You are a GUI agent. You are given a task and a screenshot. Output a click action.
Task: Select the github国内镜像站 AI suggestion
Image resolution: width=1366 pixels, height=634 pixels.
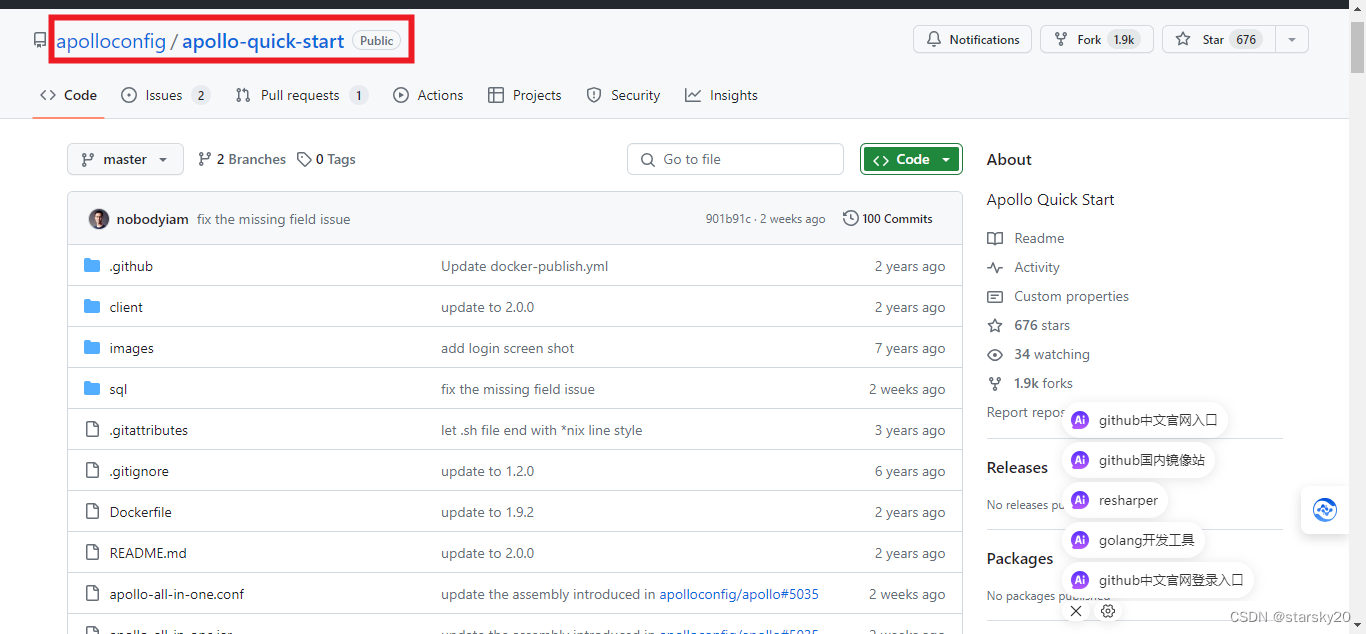(x=1139, y=460)
